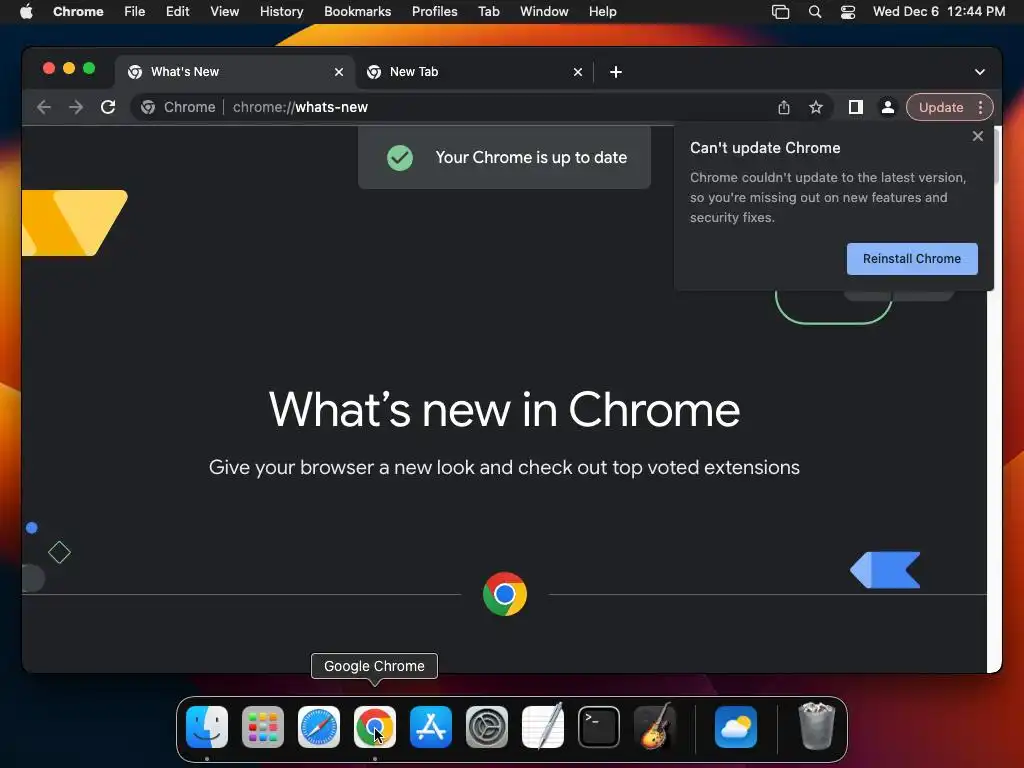Bookmark this page with the star icon
1024x768 pixels.
(x=816, y=108)
